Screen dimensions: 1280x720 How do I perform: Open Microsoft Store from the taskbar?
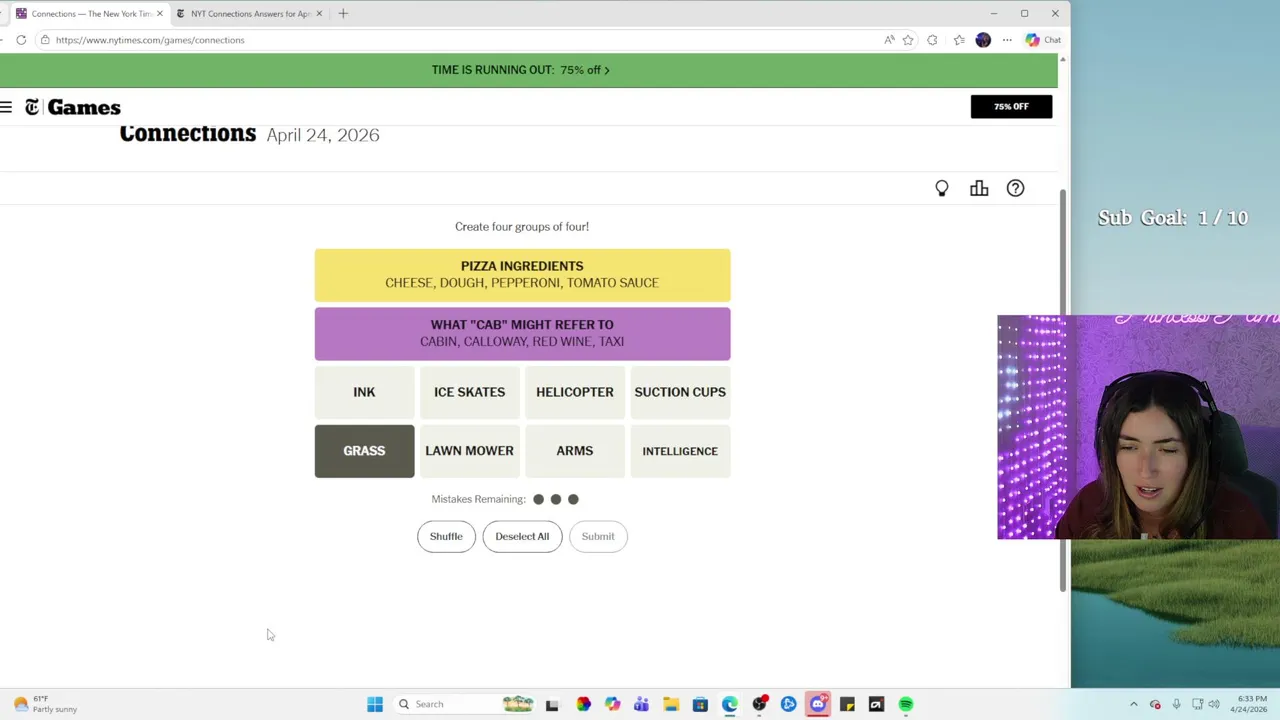[700, 704]
